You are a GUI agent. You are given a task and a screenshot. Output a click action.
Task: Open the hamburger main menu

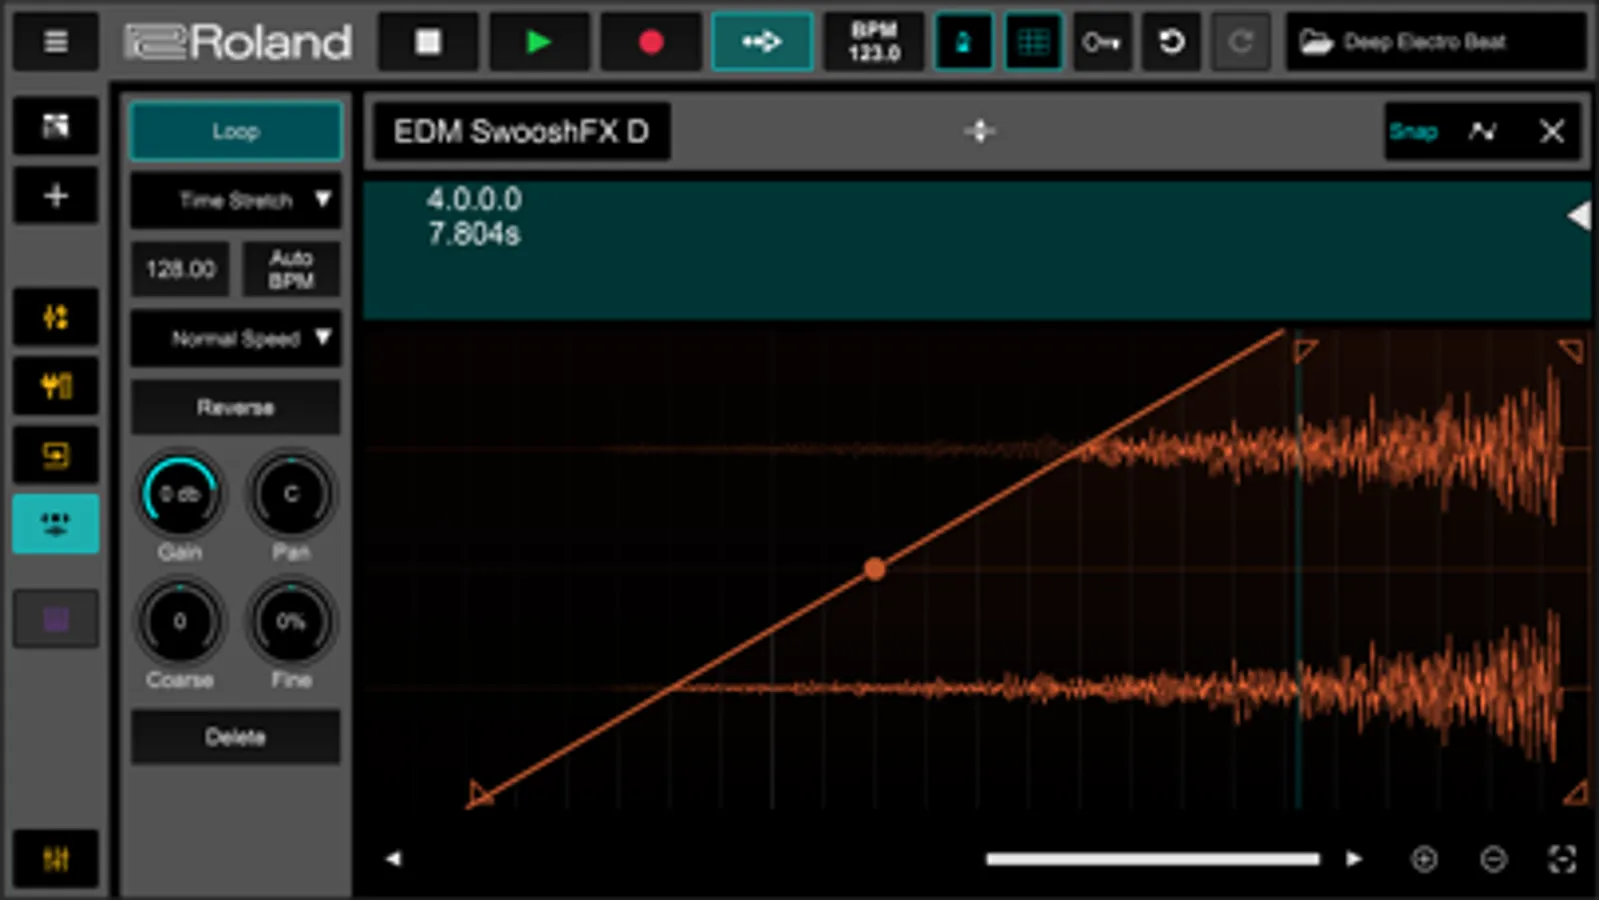(56, 42)
